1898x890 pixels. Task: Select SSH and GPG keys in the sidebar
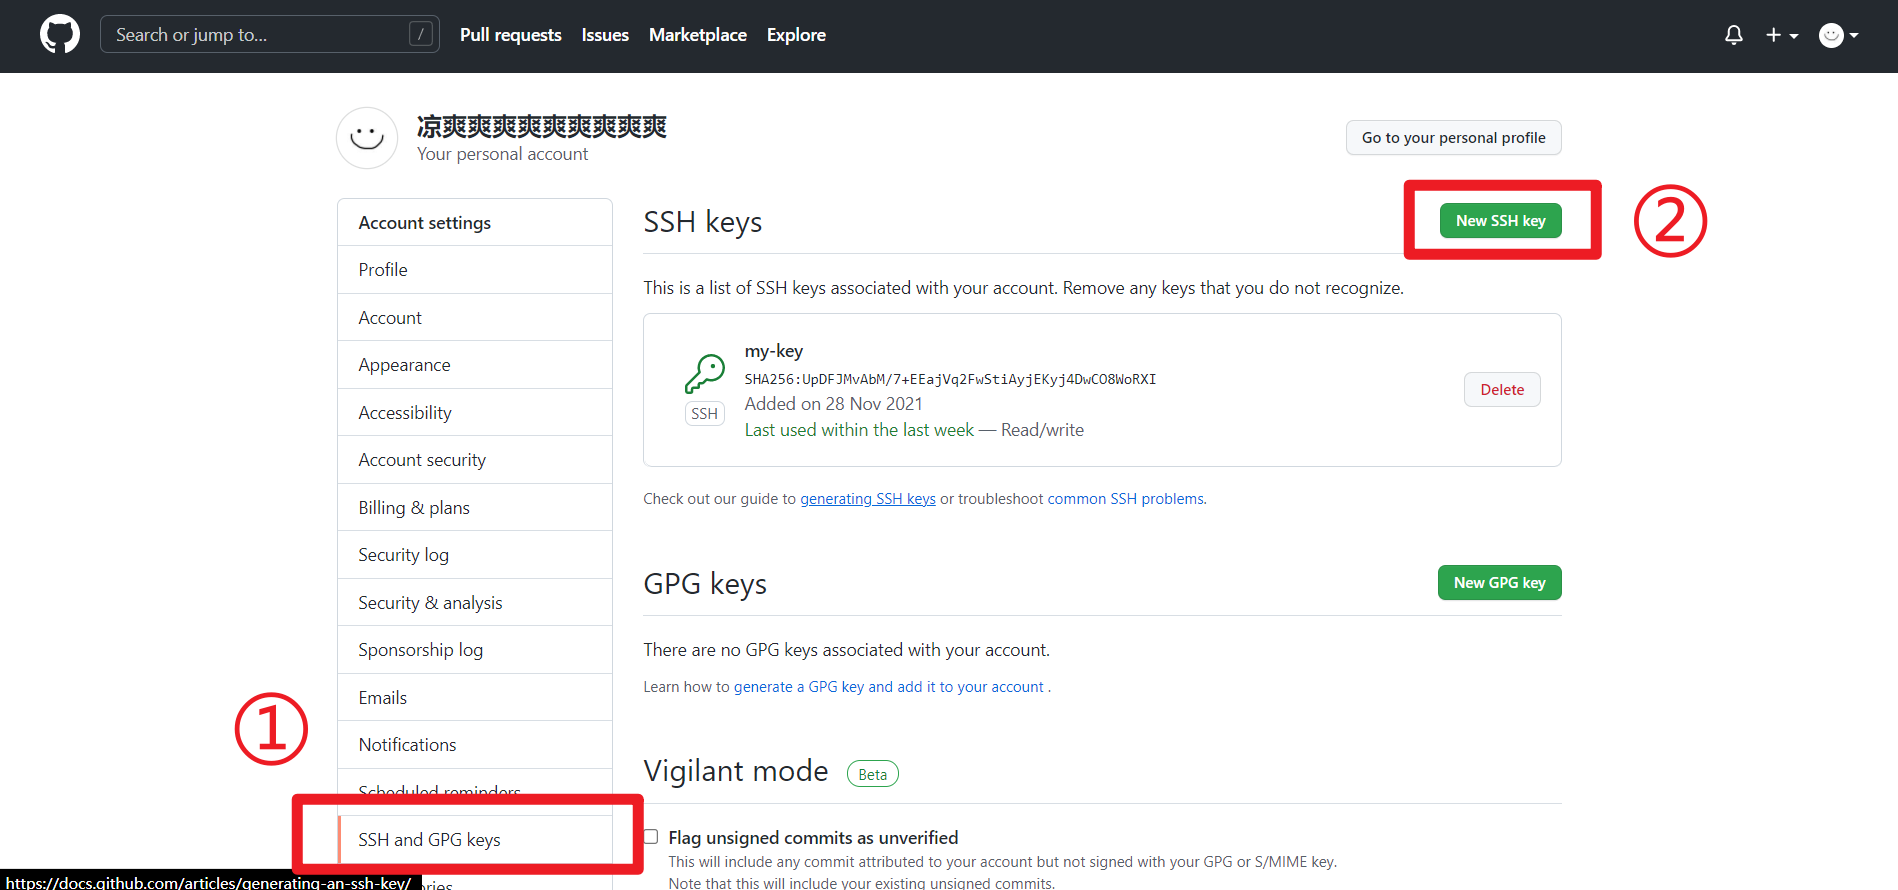coord(475,840)
